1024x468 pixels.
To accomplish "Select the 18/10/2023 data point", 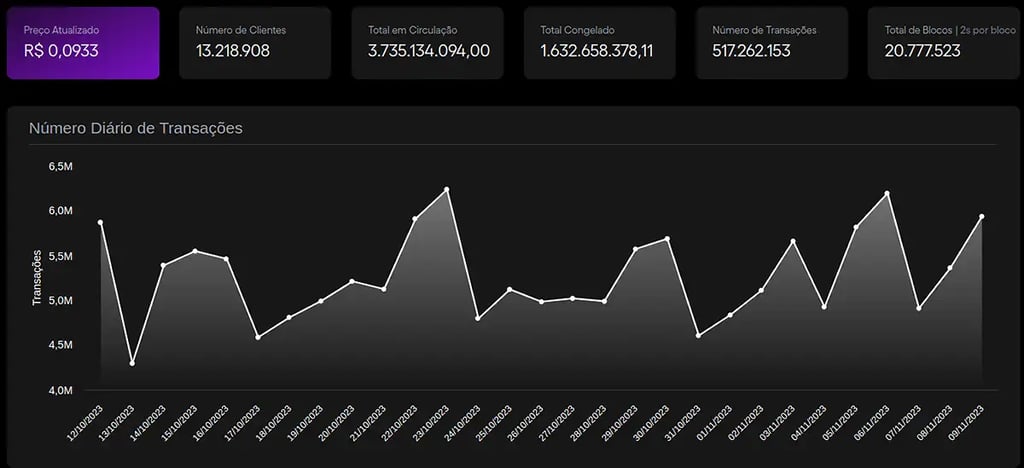I will pyautogui.click(x=289, y=317).
